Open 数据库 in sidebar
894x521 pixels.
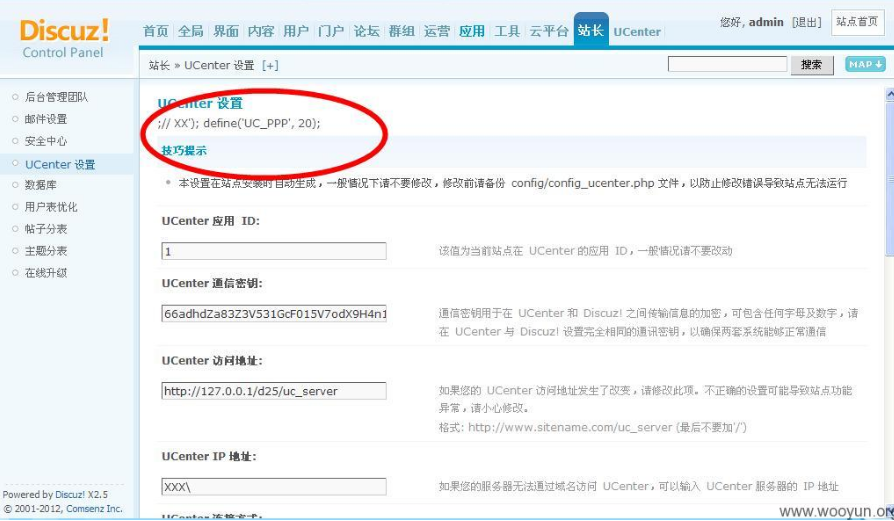[40, 185]
